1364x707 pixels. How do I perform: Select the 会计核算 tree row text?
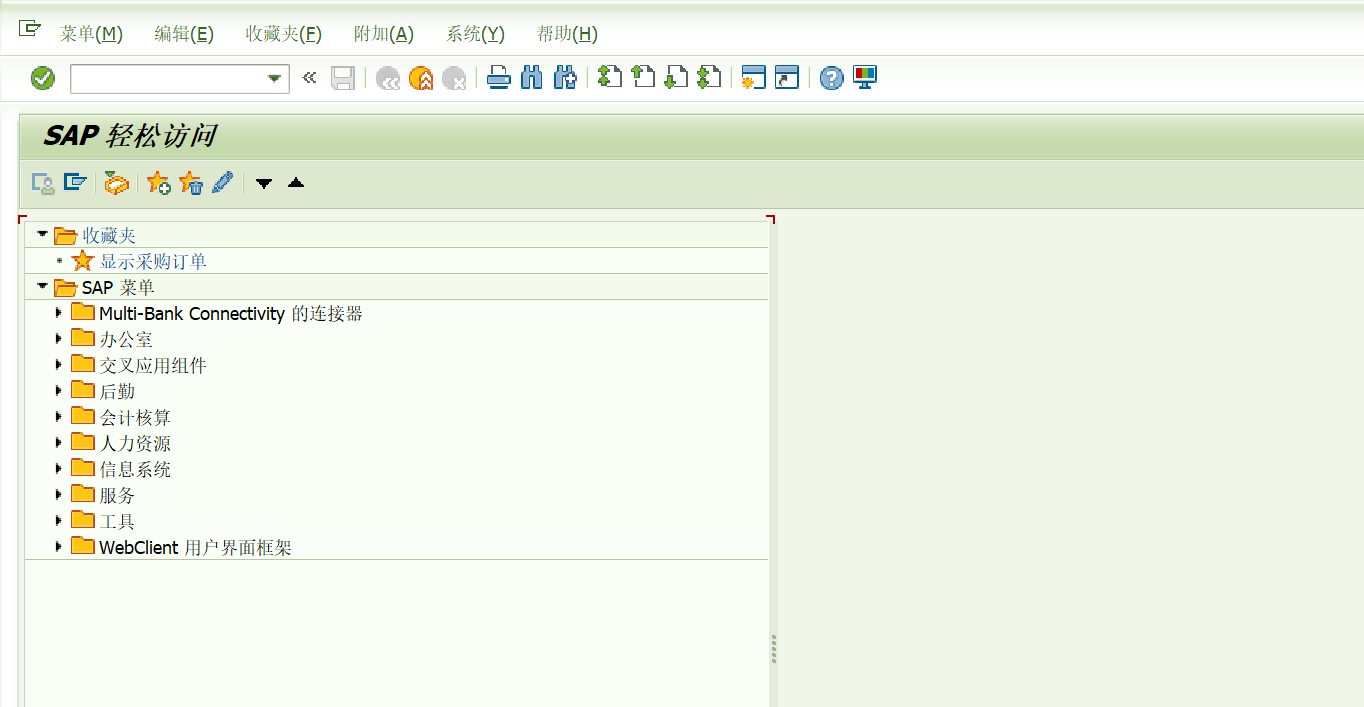tap(135, 418)
